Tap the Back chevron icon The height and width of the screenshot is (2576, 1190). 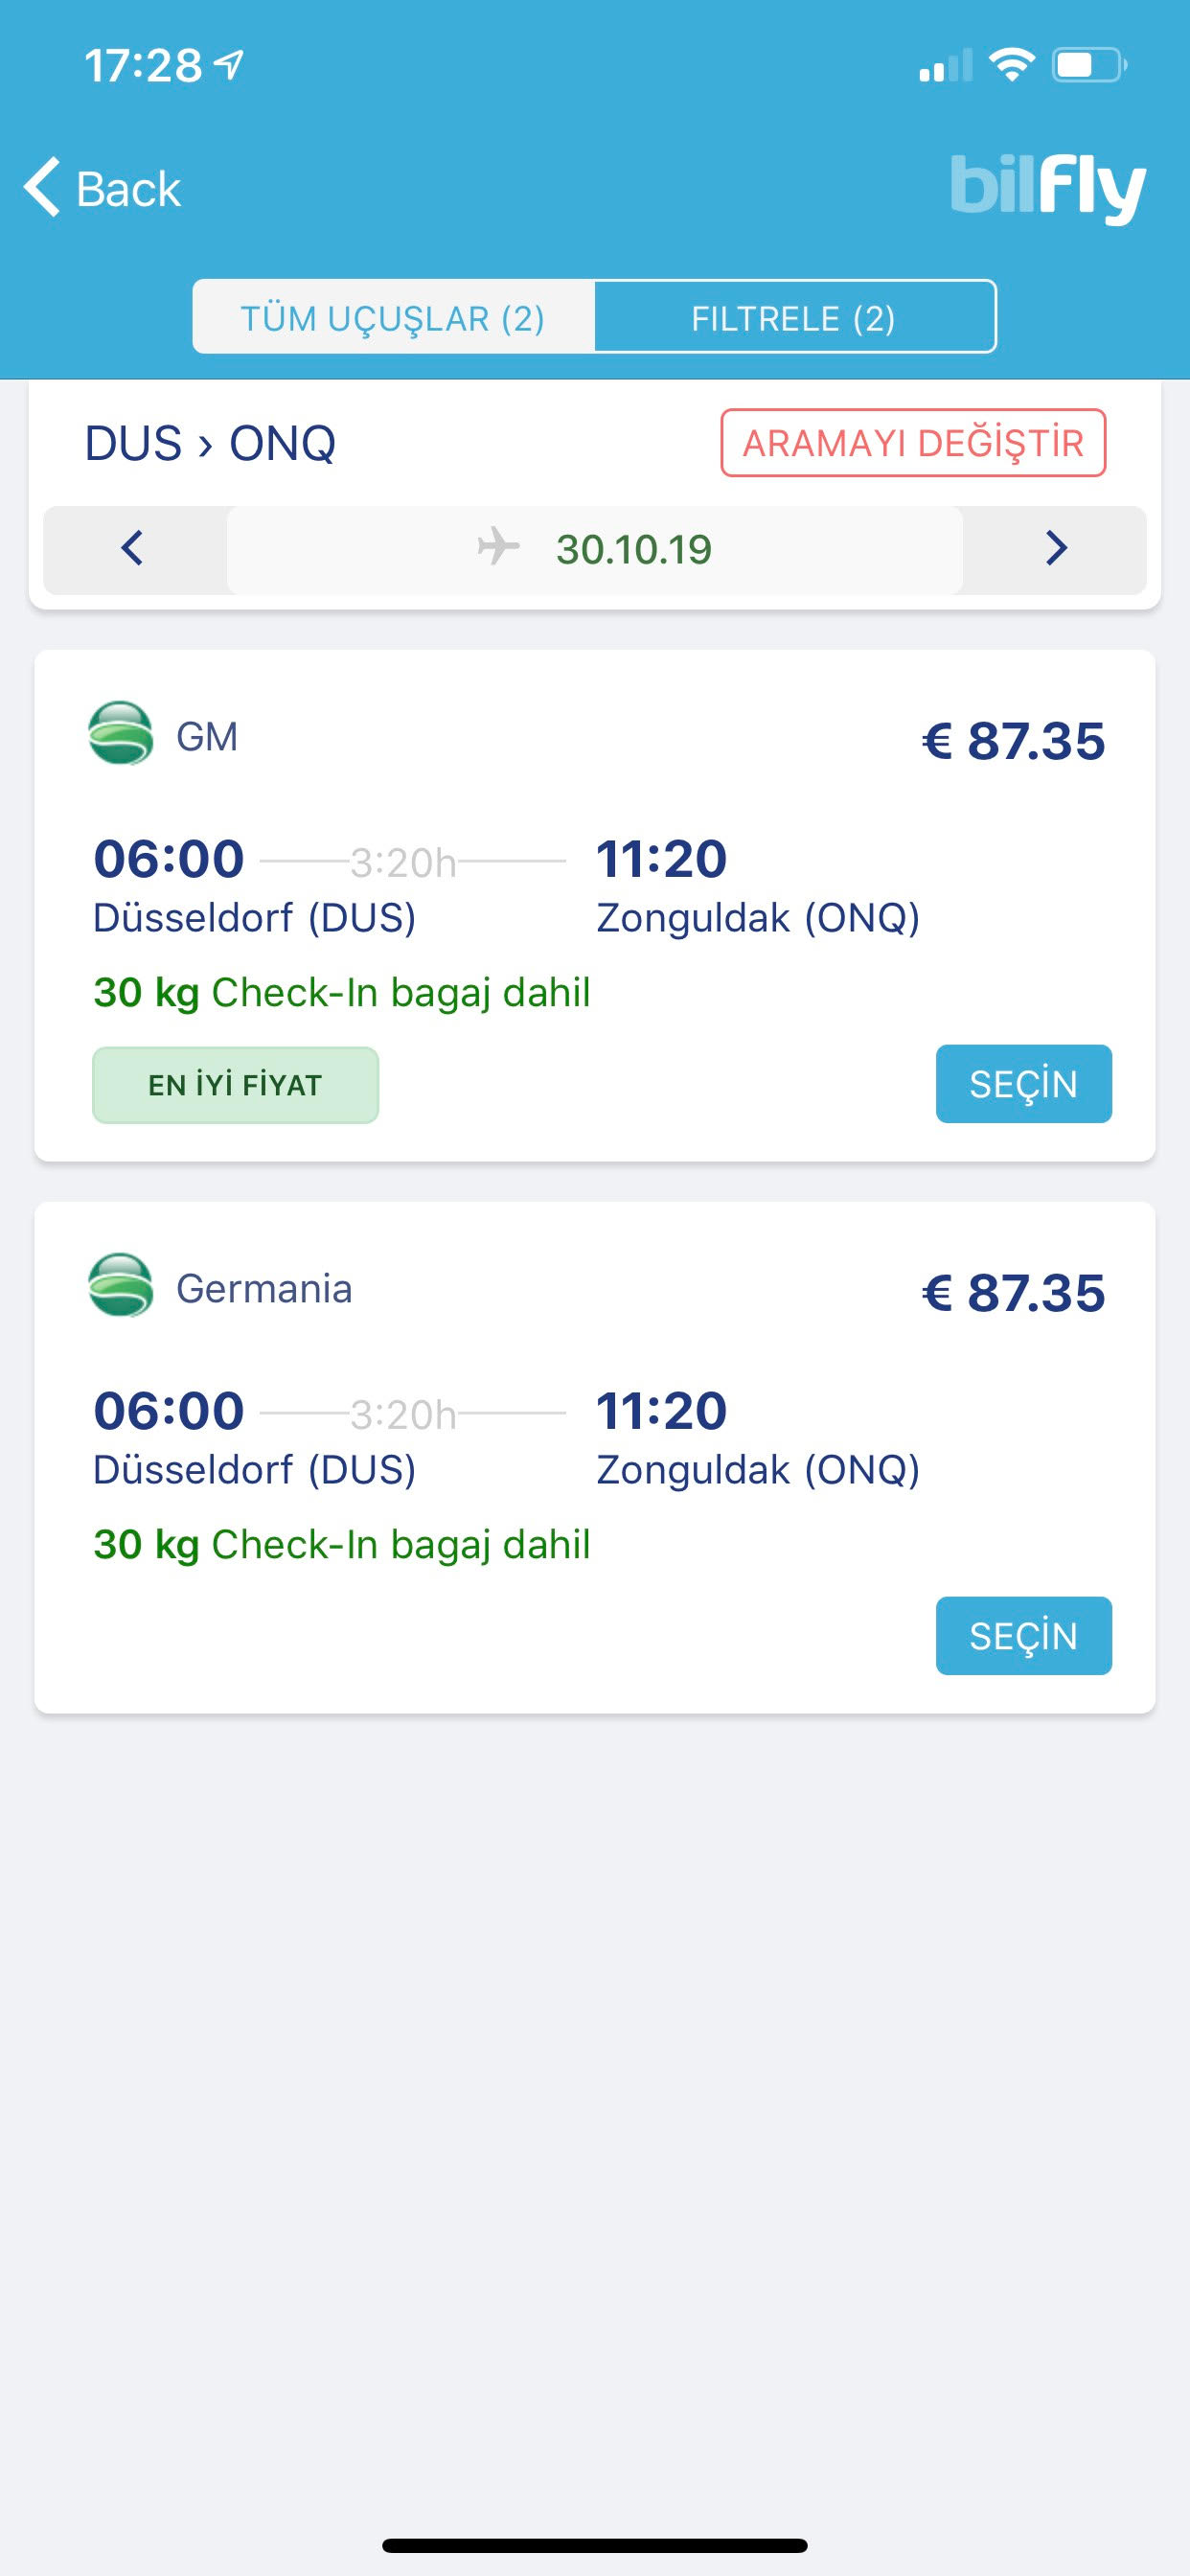coord(42,187)
